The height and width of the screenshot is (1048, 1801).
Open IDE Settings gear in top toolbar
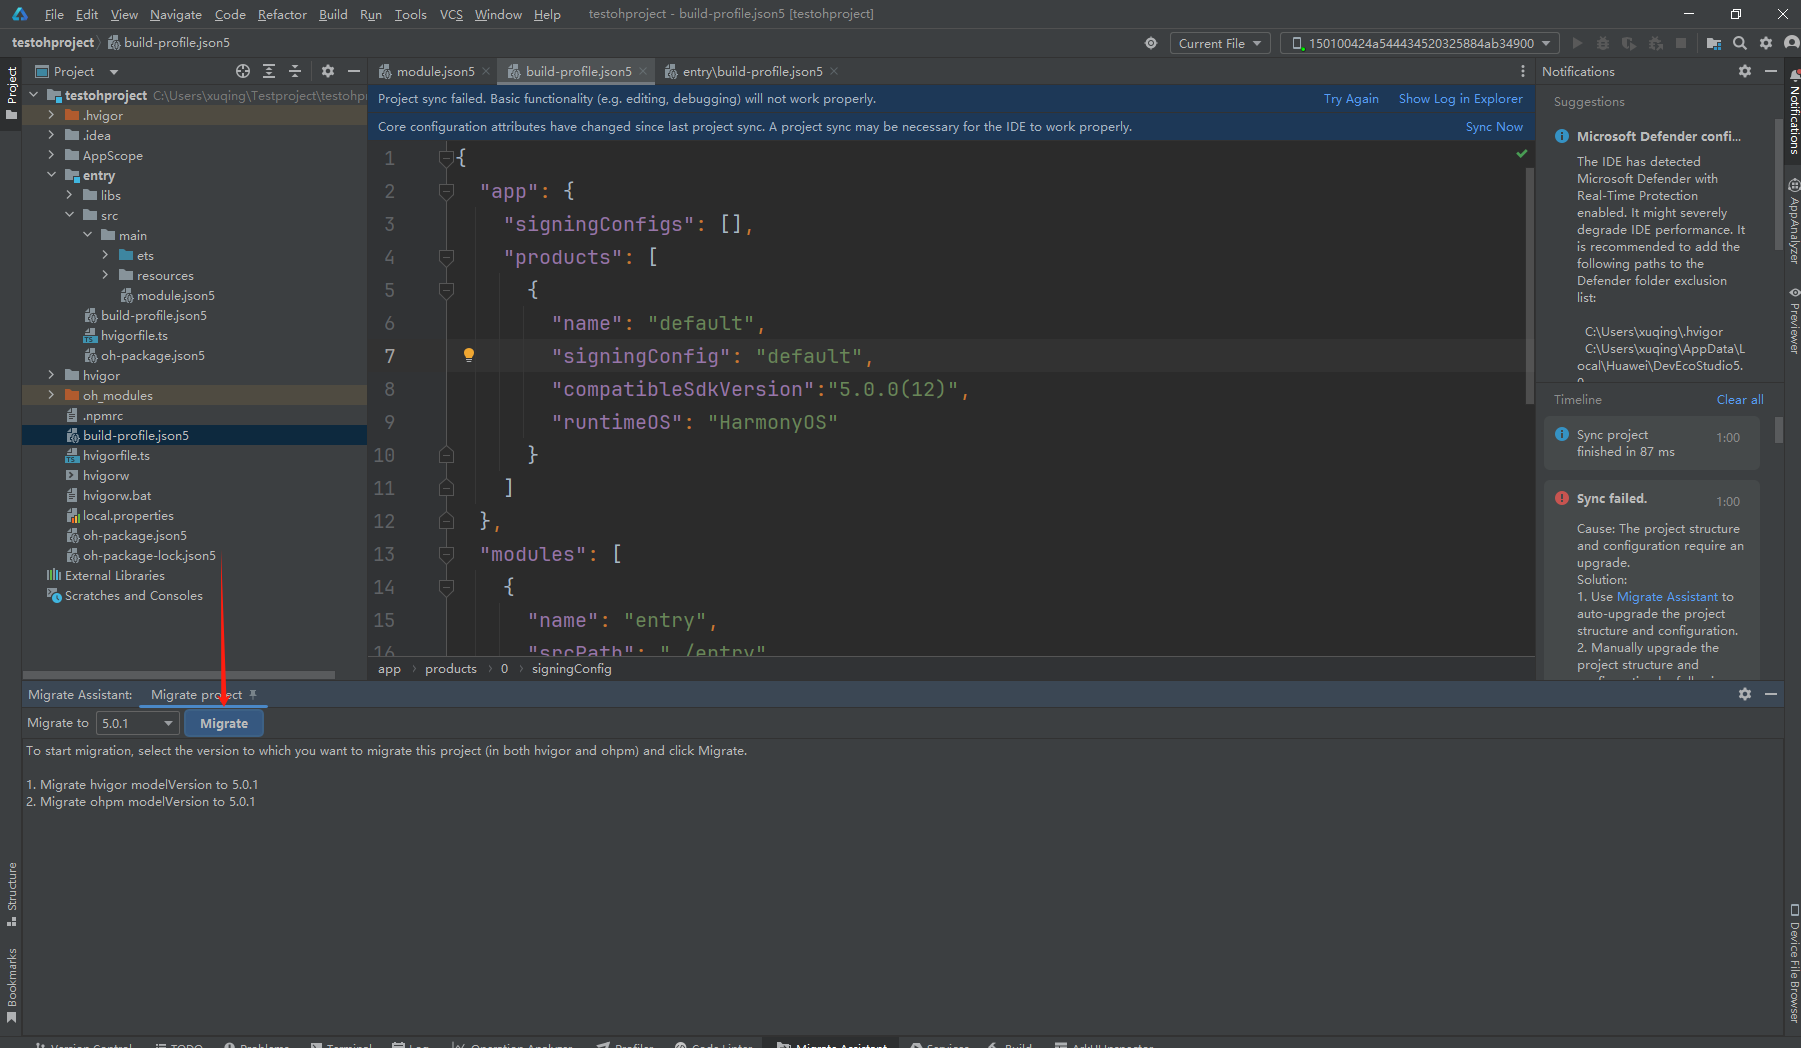pyautogui.click(x=1766, y=43)
